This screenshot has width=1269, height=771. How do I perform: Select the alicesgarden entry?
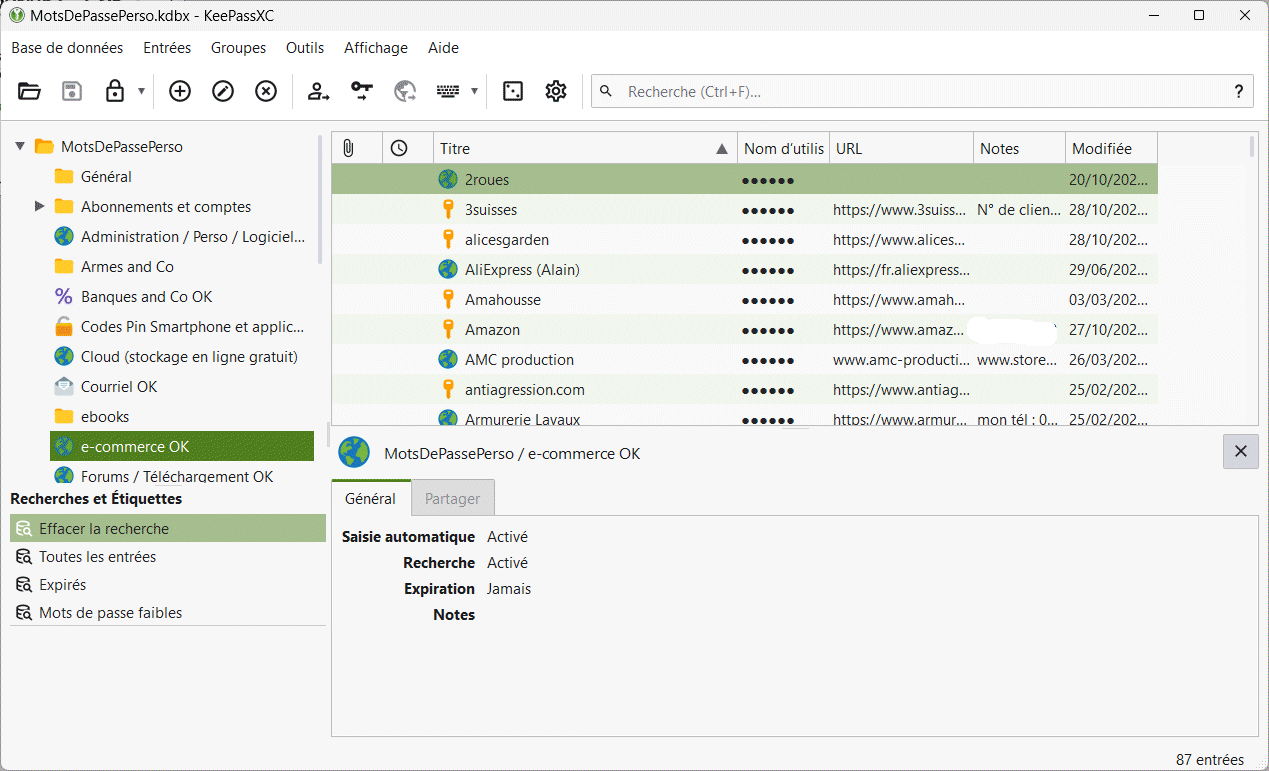pyautogui.click(x=745, y=240)
